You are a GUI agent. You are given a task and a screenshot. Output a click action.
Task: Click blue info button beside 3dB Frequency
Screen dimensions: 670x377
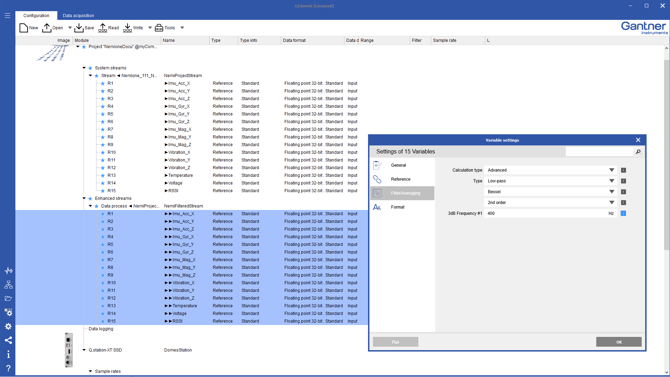623,213
